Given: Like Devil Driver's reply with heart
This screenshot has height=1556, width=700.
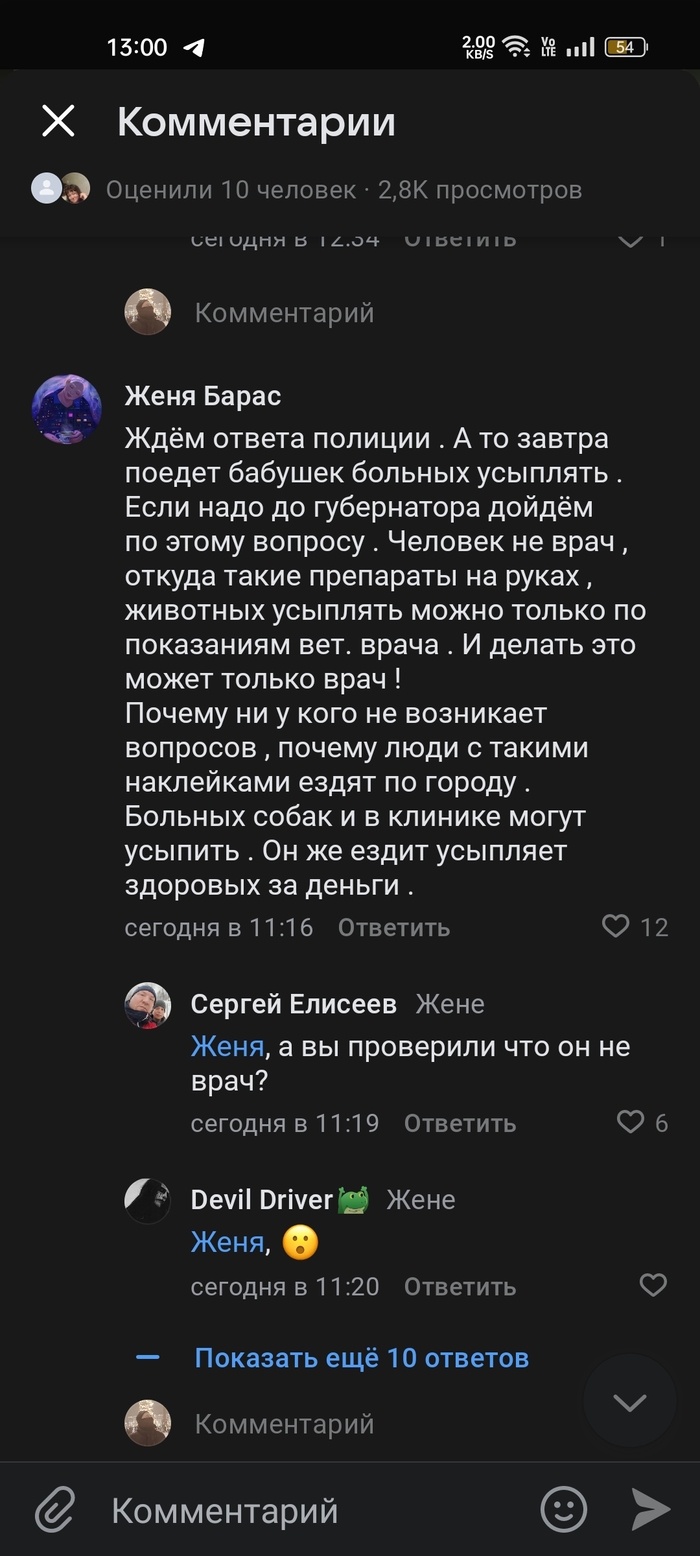Looking at the screenshot, I should pos(653,1285).
